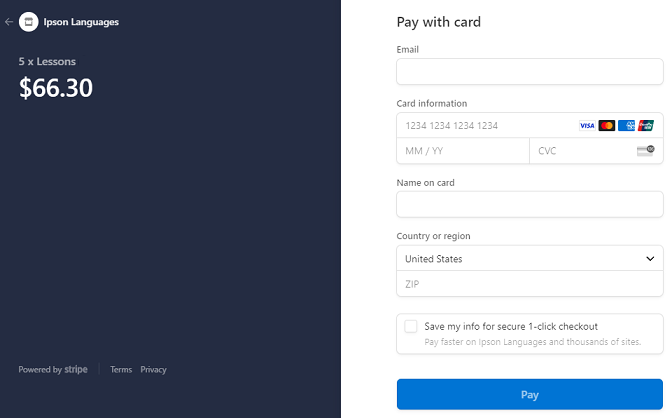This screenshot has height=418, width=672.
Task: Click the blue Pay button
Action: click(530, 394)
